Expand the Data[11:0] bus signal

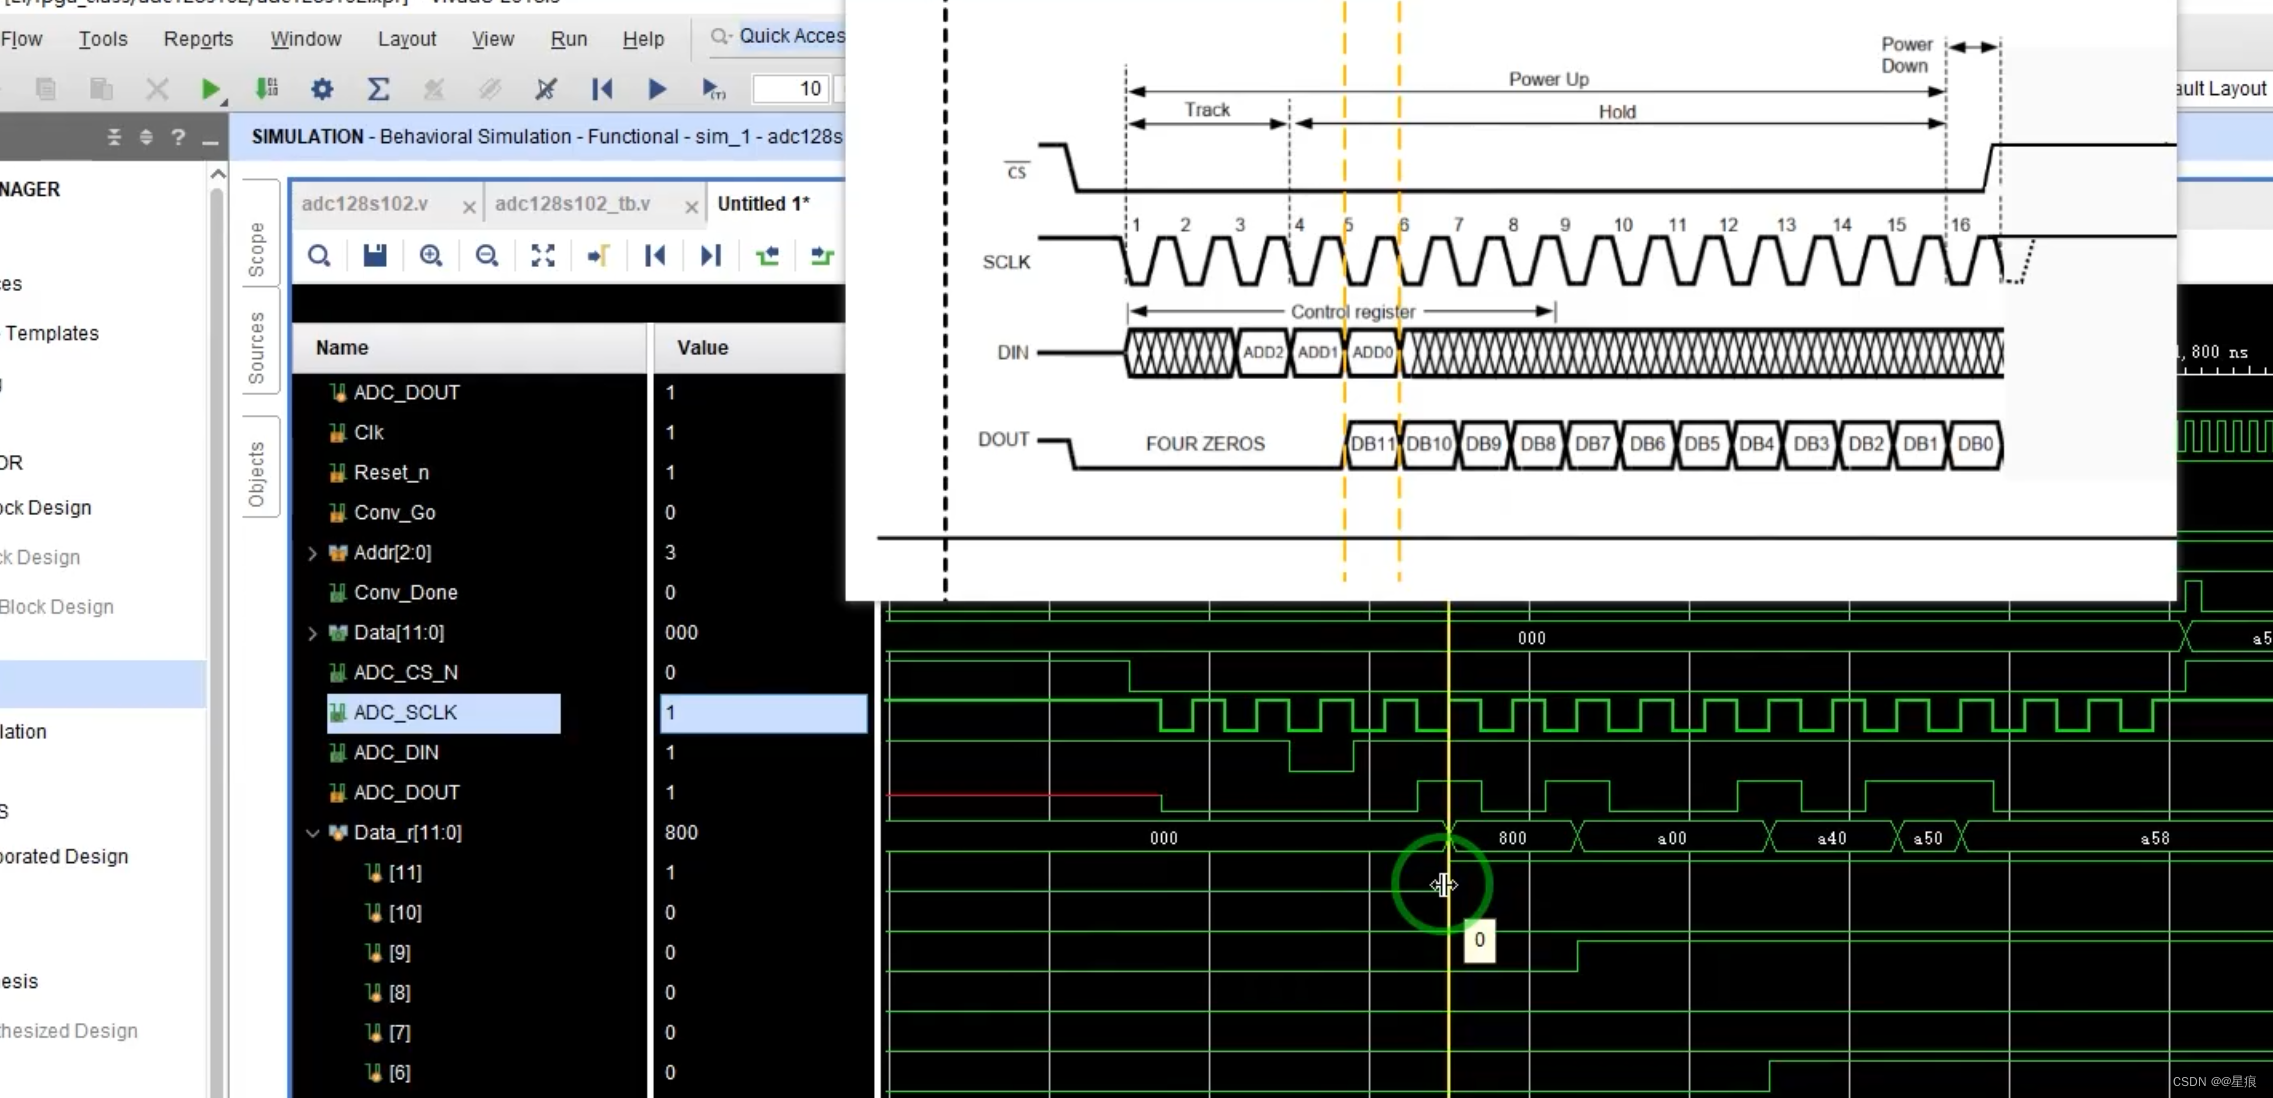pyautogui.click(x=312, y=633)
